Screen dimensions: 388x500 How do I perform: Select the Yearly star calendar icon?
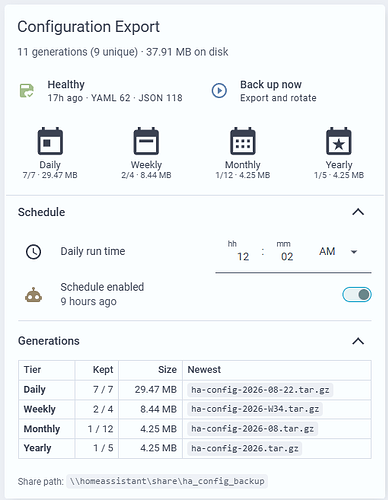(339, 141)
